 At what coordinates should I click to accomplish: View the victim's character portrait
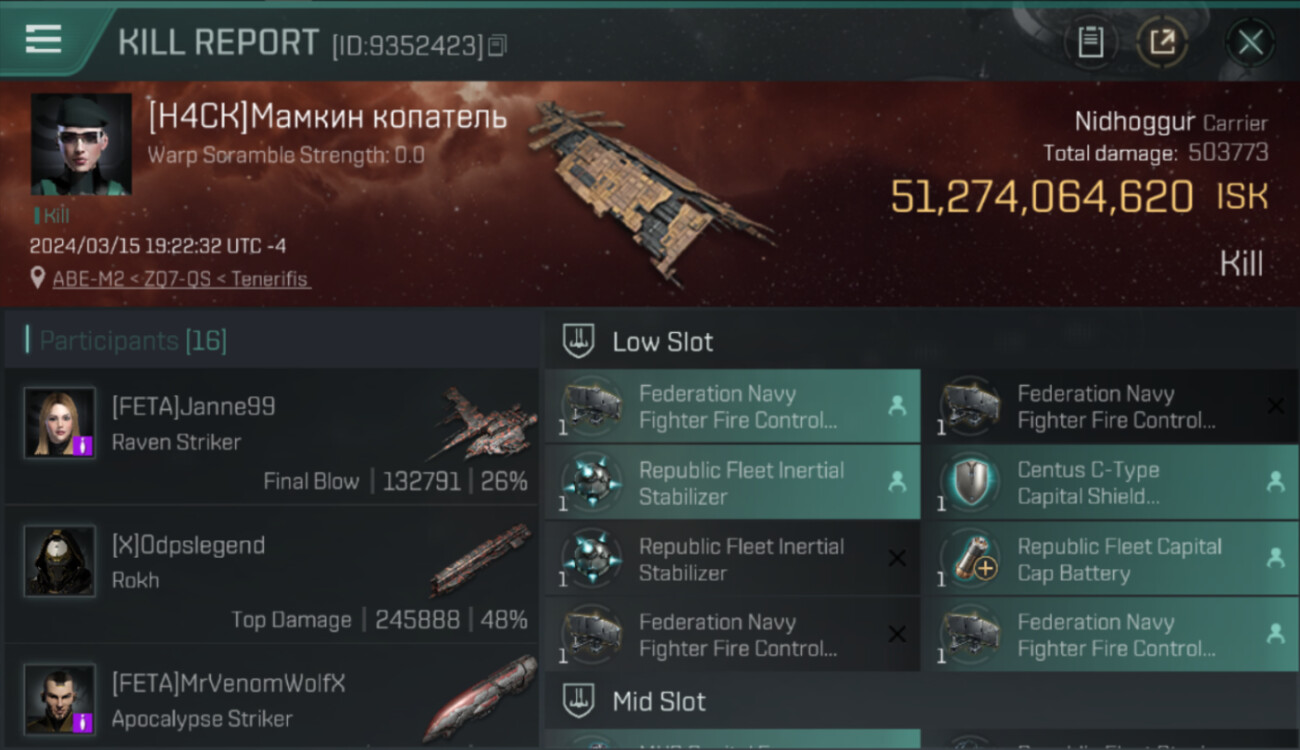pos(81,144)
